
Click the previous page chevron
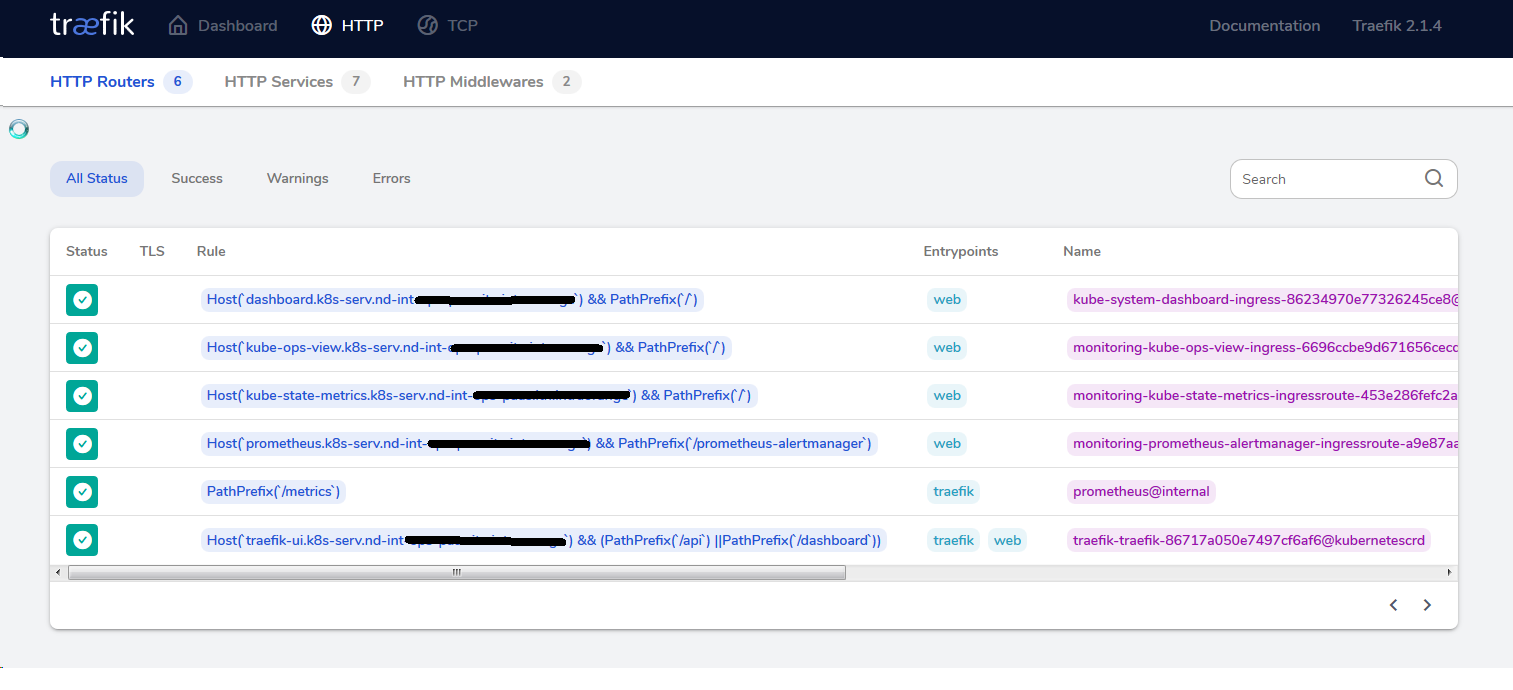tap(1393, 605)
